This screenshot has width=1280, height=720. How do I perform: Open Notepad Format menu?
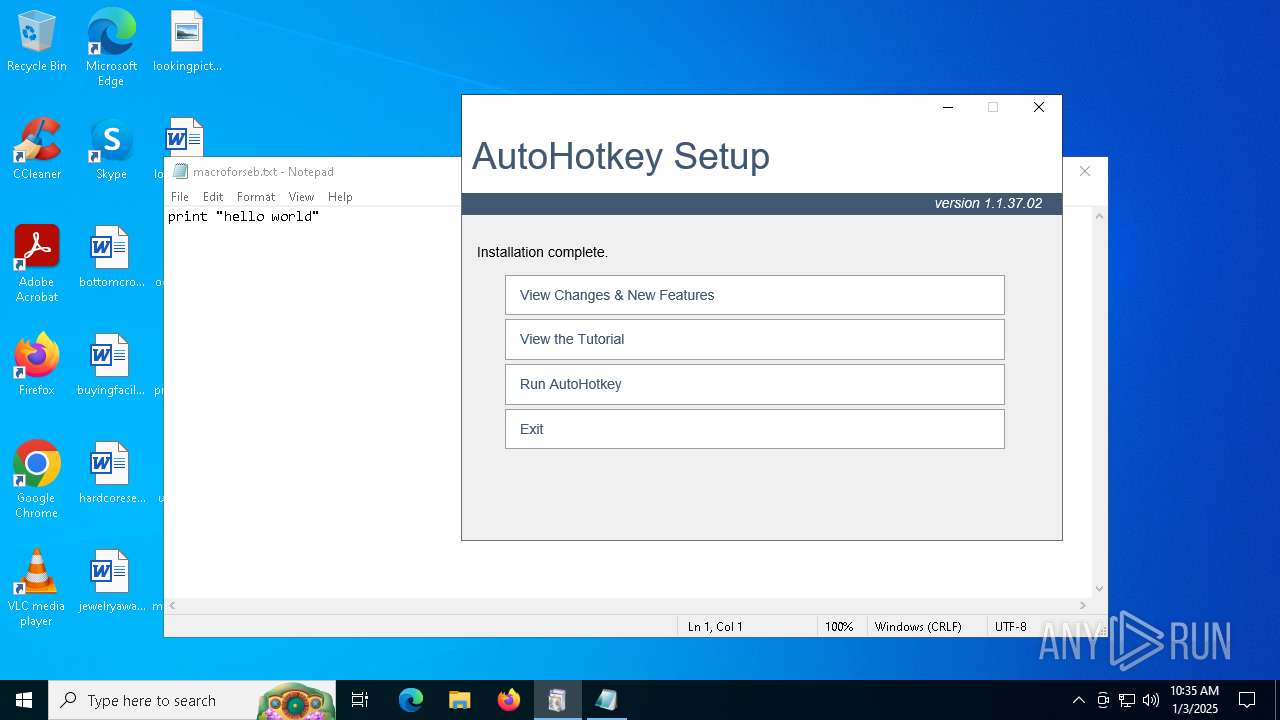(x=256, y=197)
